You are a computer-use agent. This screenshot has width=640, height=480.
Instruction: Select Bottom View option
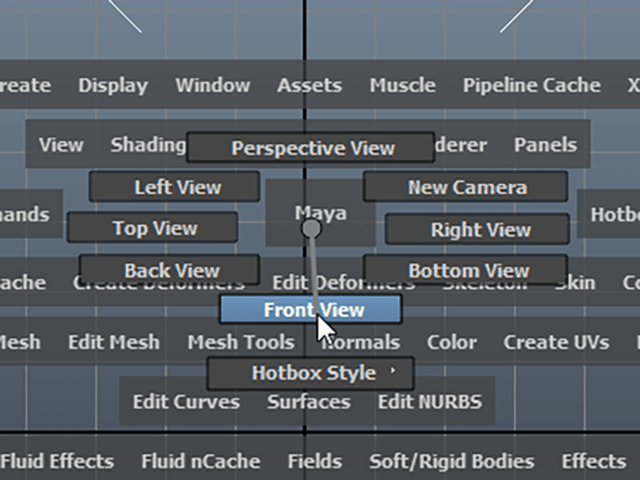click(x=468, y=270)
